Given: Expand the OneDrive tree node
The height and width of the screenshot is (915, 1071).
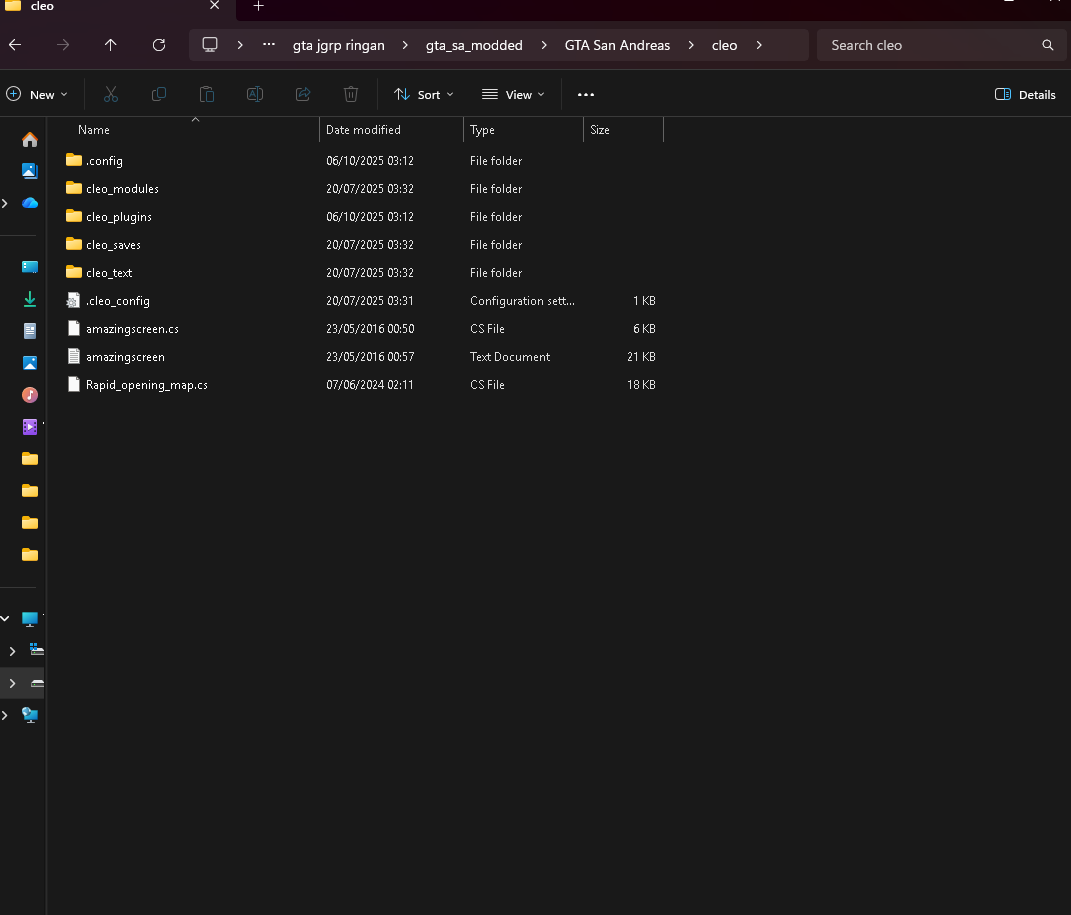Looking at the screenshot, I should point(5,203).
